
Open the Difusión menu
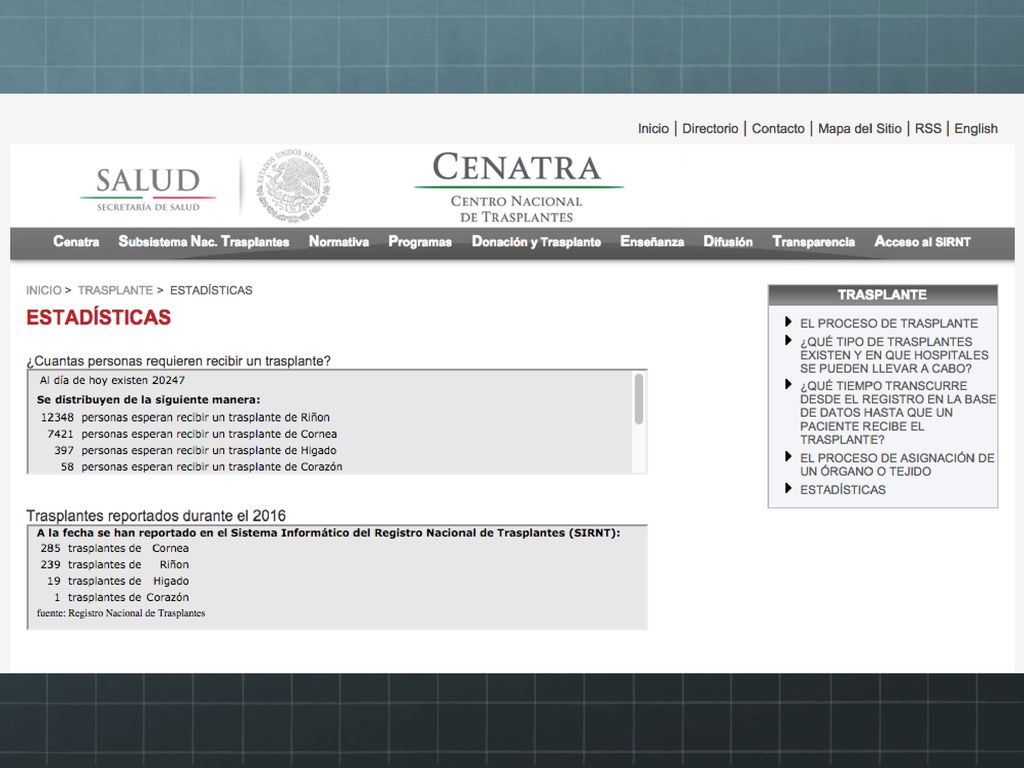coord(728,242)
